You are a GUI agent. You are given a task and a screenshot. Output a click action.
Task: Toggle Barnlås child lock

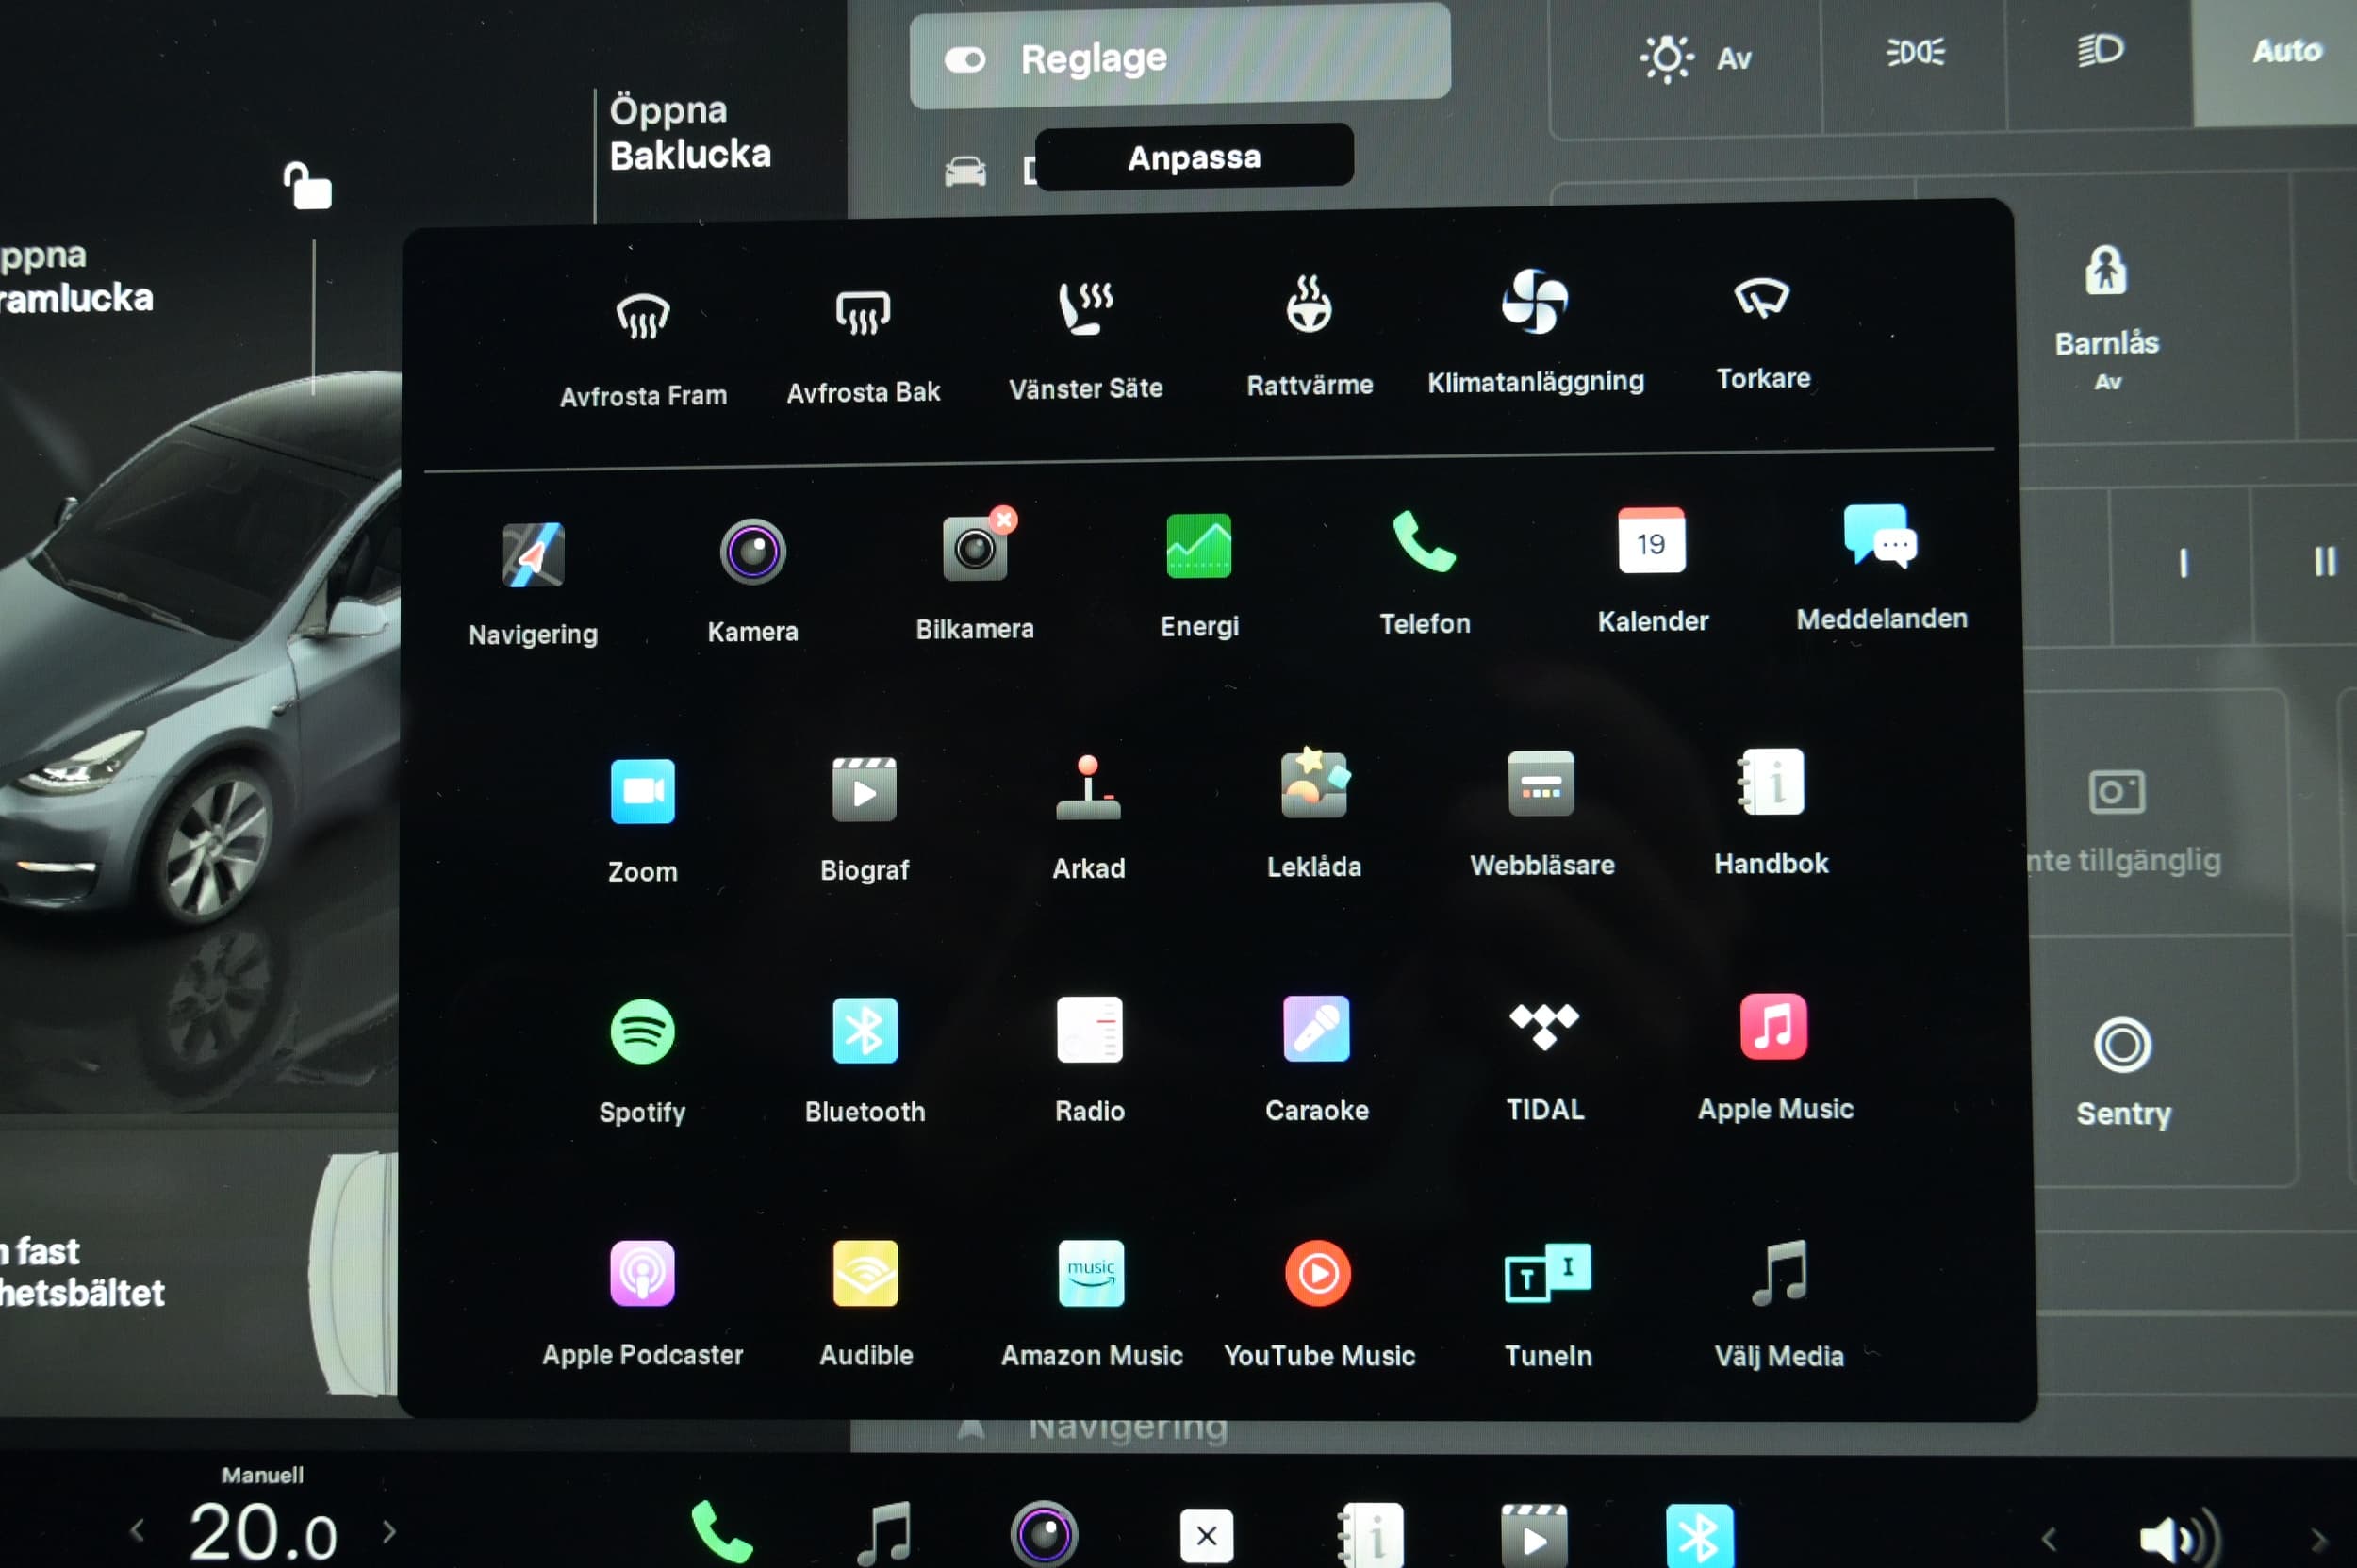point(2106,317)
